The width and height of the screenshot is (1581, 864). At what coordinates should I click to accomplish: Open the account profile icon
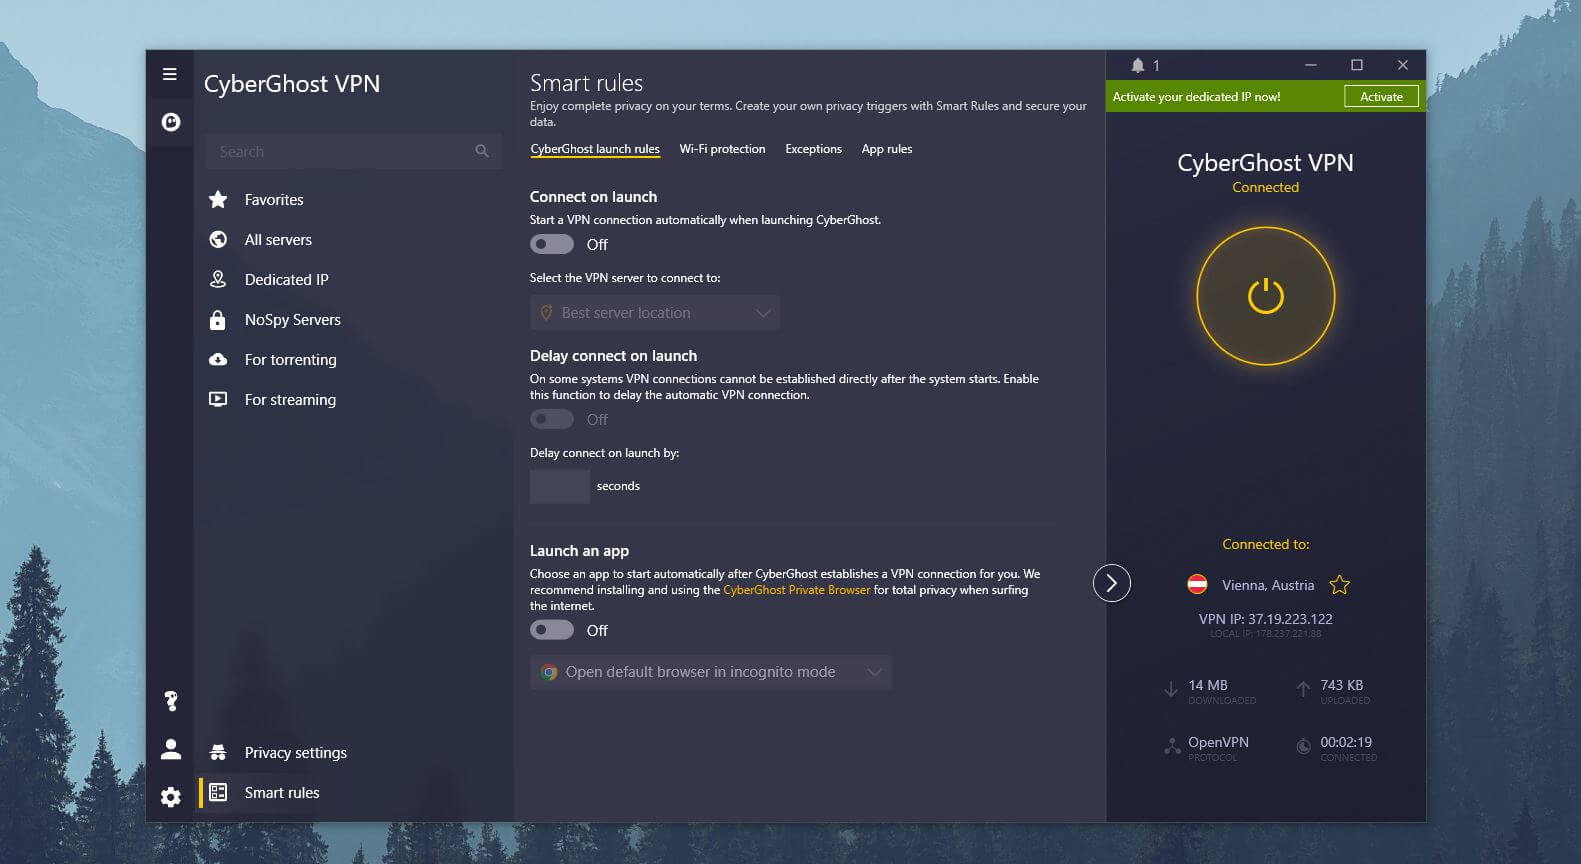[171, 748]
